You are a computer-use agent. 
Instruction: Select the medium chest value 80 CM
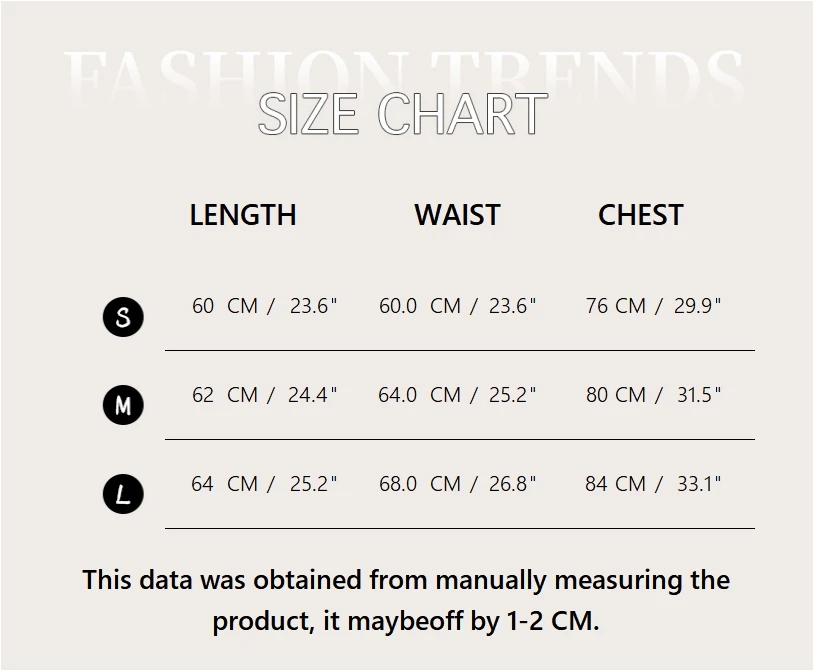tap(615, 395)
